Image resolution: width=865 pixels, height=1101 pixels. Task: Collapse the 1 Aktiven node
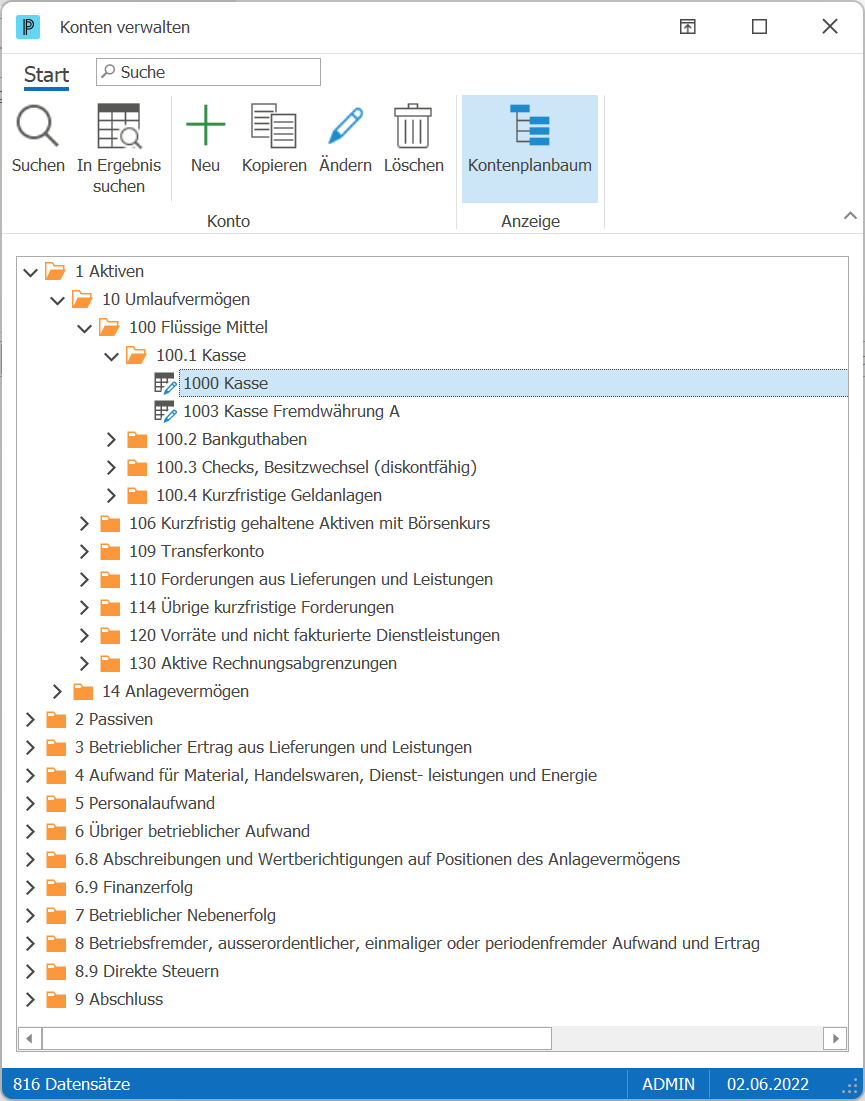coord(30,272)
